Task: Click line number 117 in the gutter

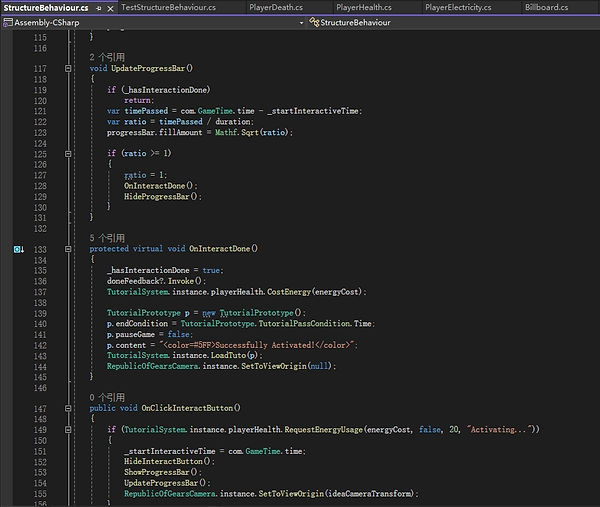Action: pyautogui.click(x=40, y=69)
